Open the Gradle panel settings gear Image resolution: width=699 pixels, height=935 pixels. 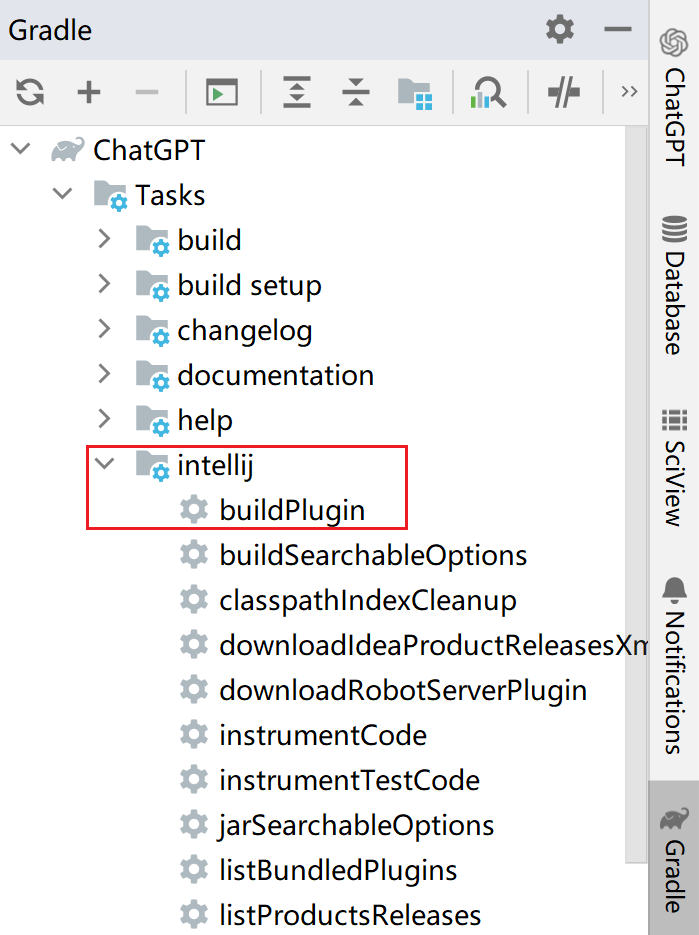coord(559,29)
